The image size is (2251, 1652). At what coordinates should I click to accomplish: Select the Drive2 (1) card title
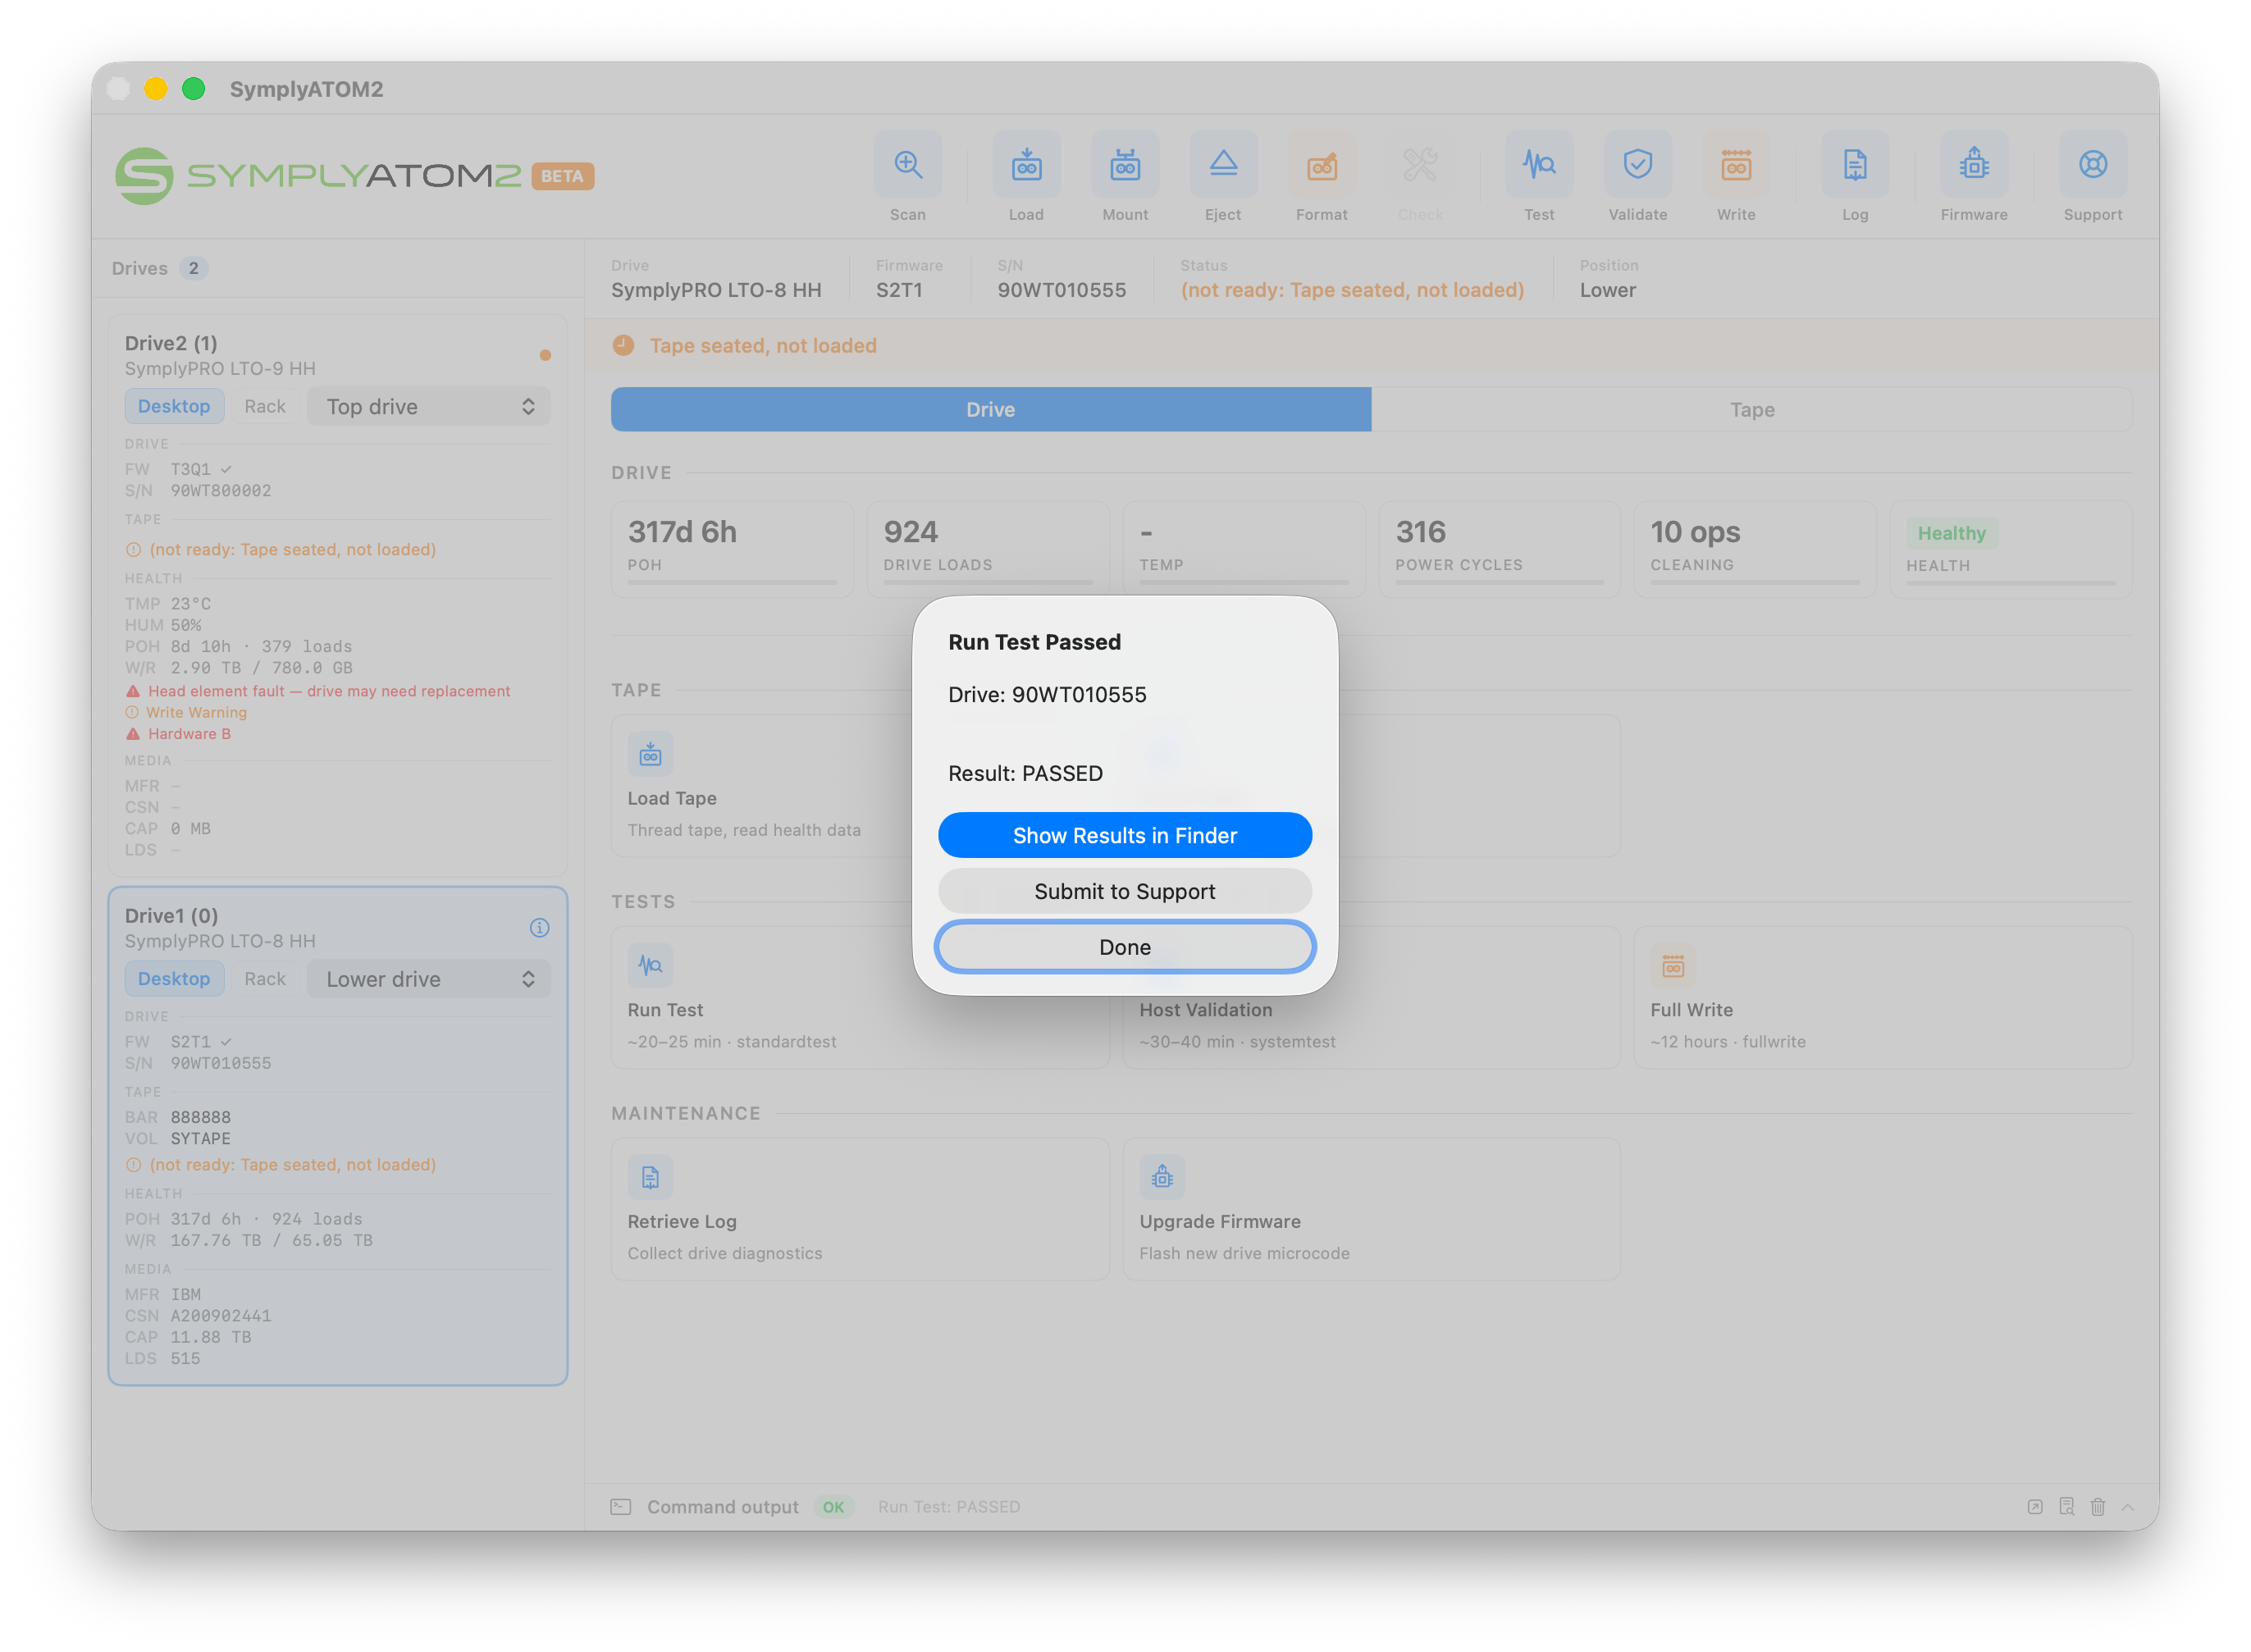tap(171, 343)
